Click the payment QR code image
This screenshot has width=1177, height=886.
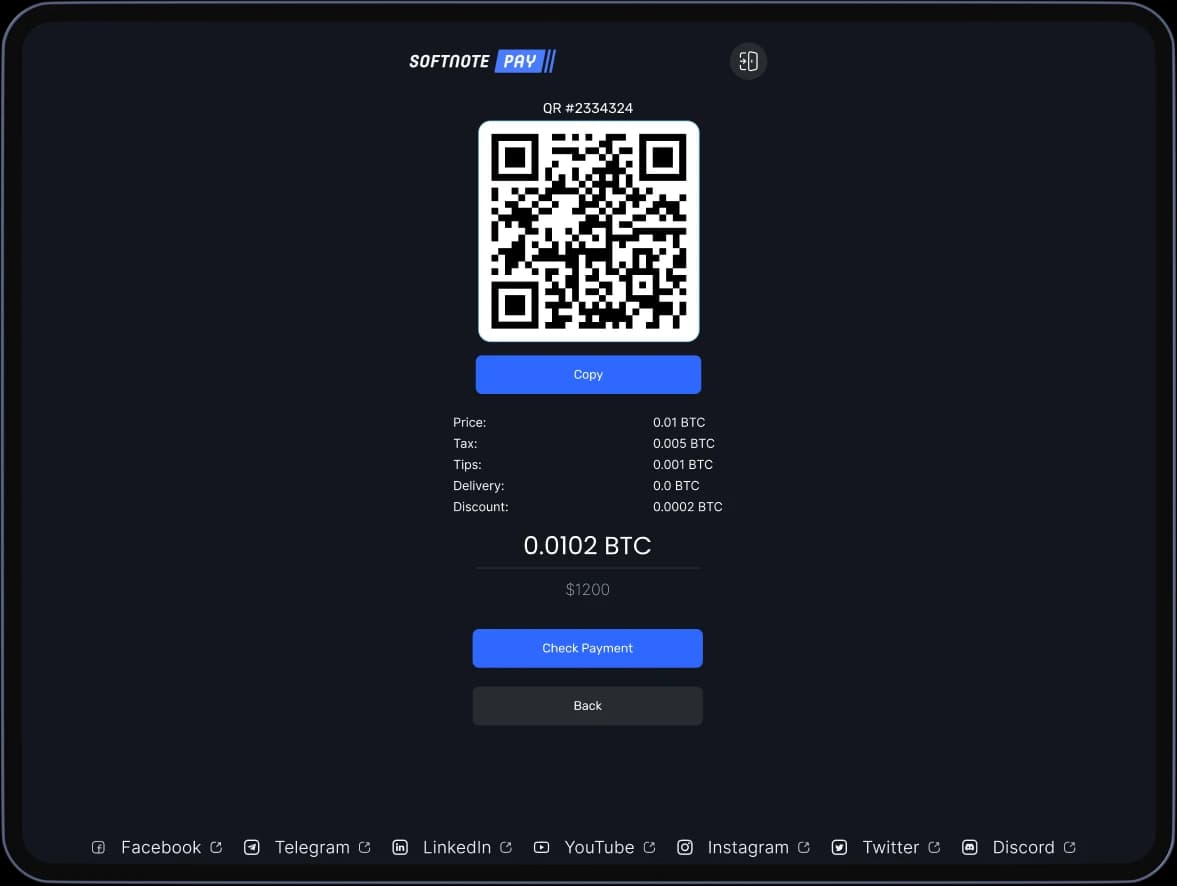click(x=588, y=231)
